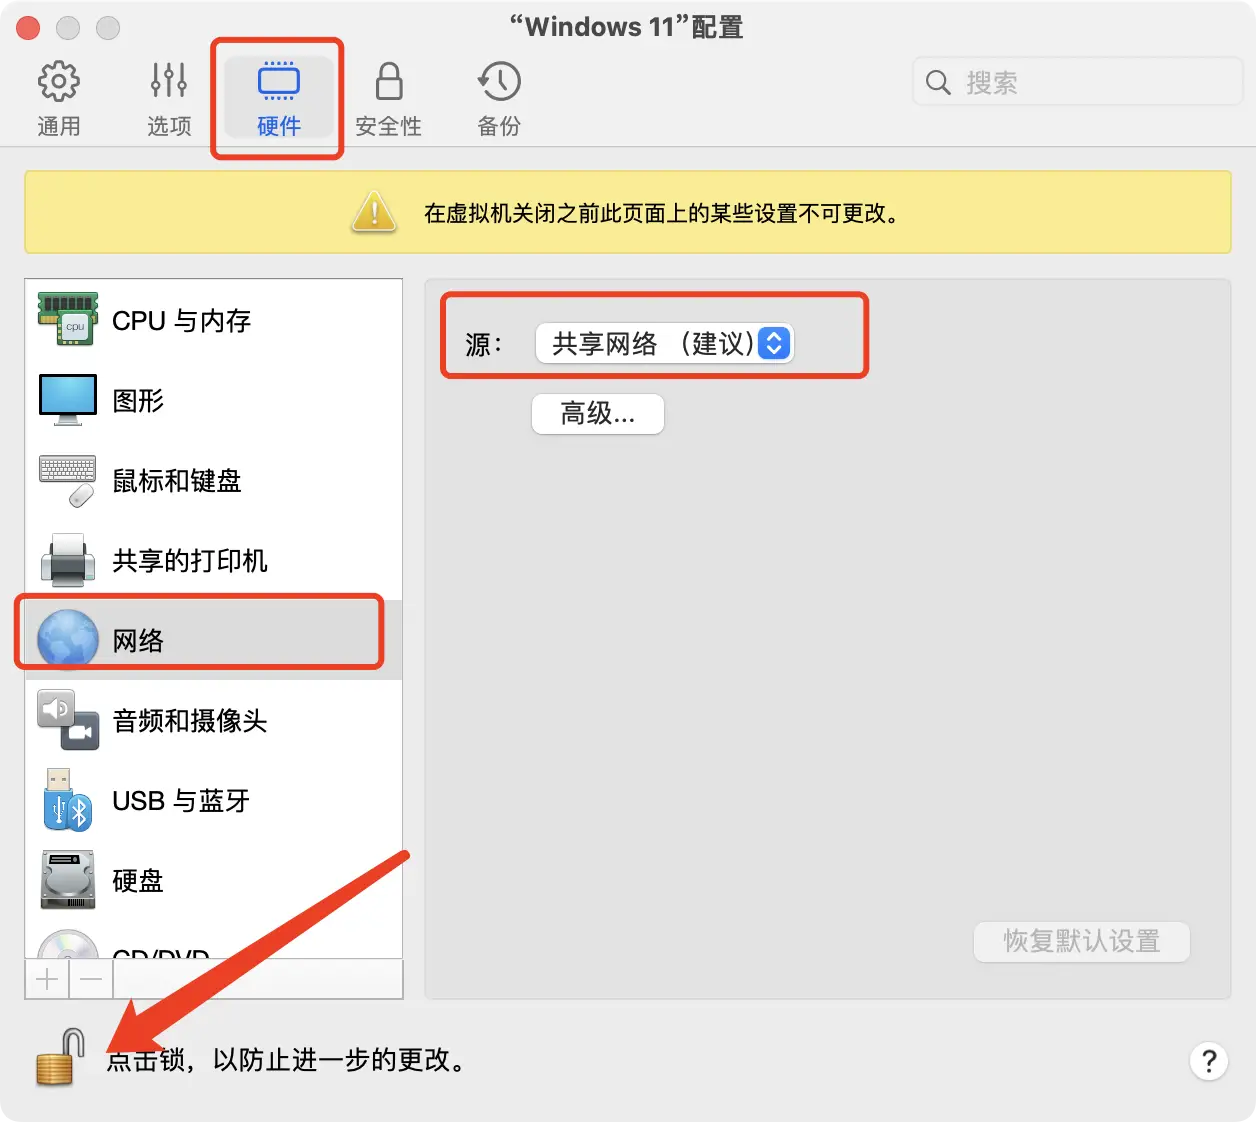The width and height of the screenshot is (1256, 1122).
Task: Click the plus button to add hardware
Action: (47, 979)
